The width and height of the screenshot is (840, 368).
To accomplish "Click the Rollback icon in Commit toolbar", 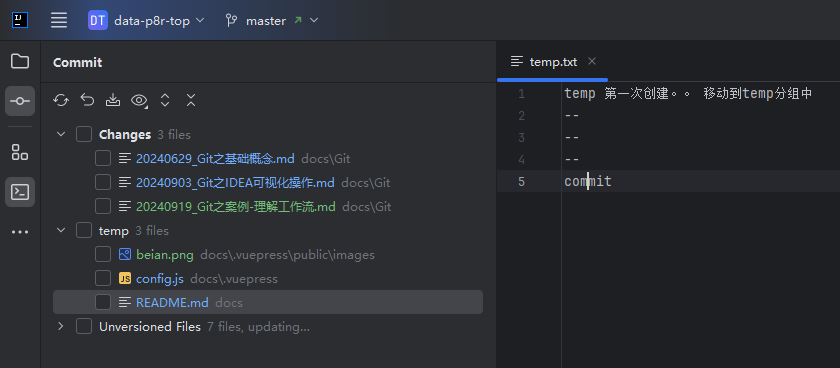I will (x=87, y=100).
